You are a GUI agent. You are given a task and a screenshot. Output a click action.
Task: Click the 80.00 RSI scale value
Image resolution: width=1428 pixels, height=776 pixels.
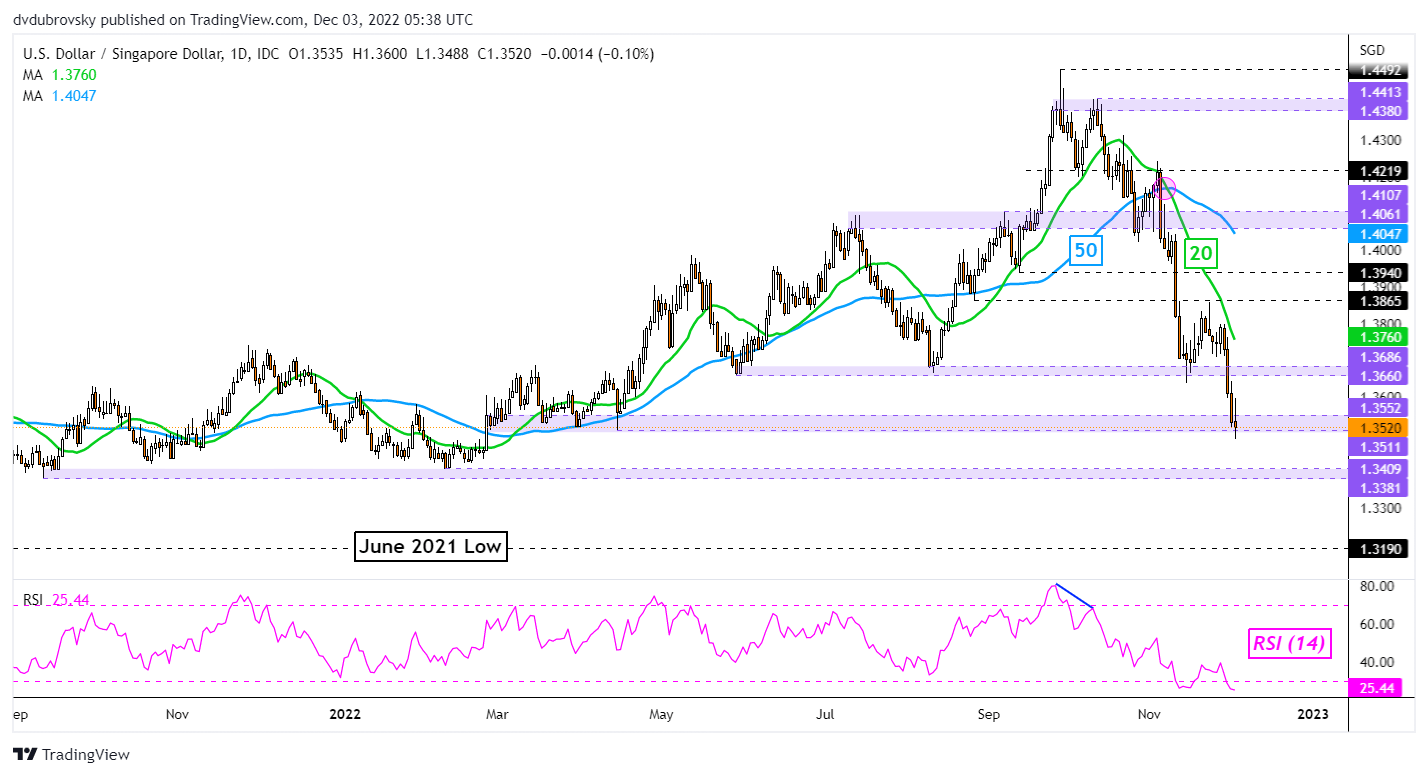[x=1376, y=586]
